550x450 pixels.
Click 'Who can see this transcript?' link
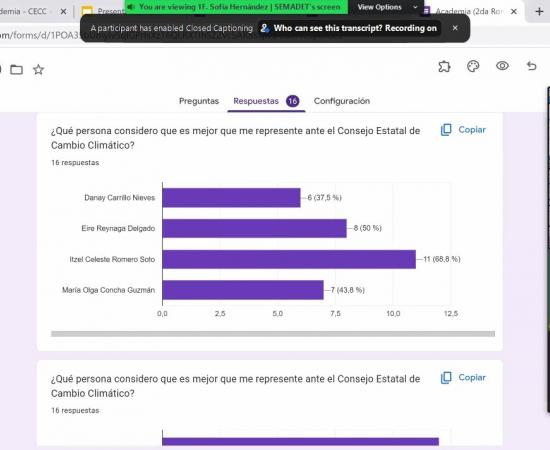point(328,28)
